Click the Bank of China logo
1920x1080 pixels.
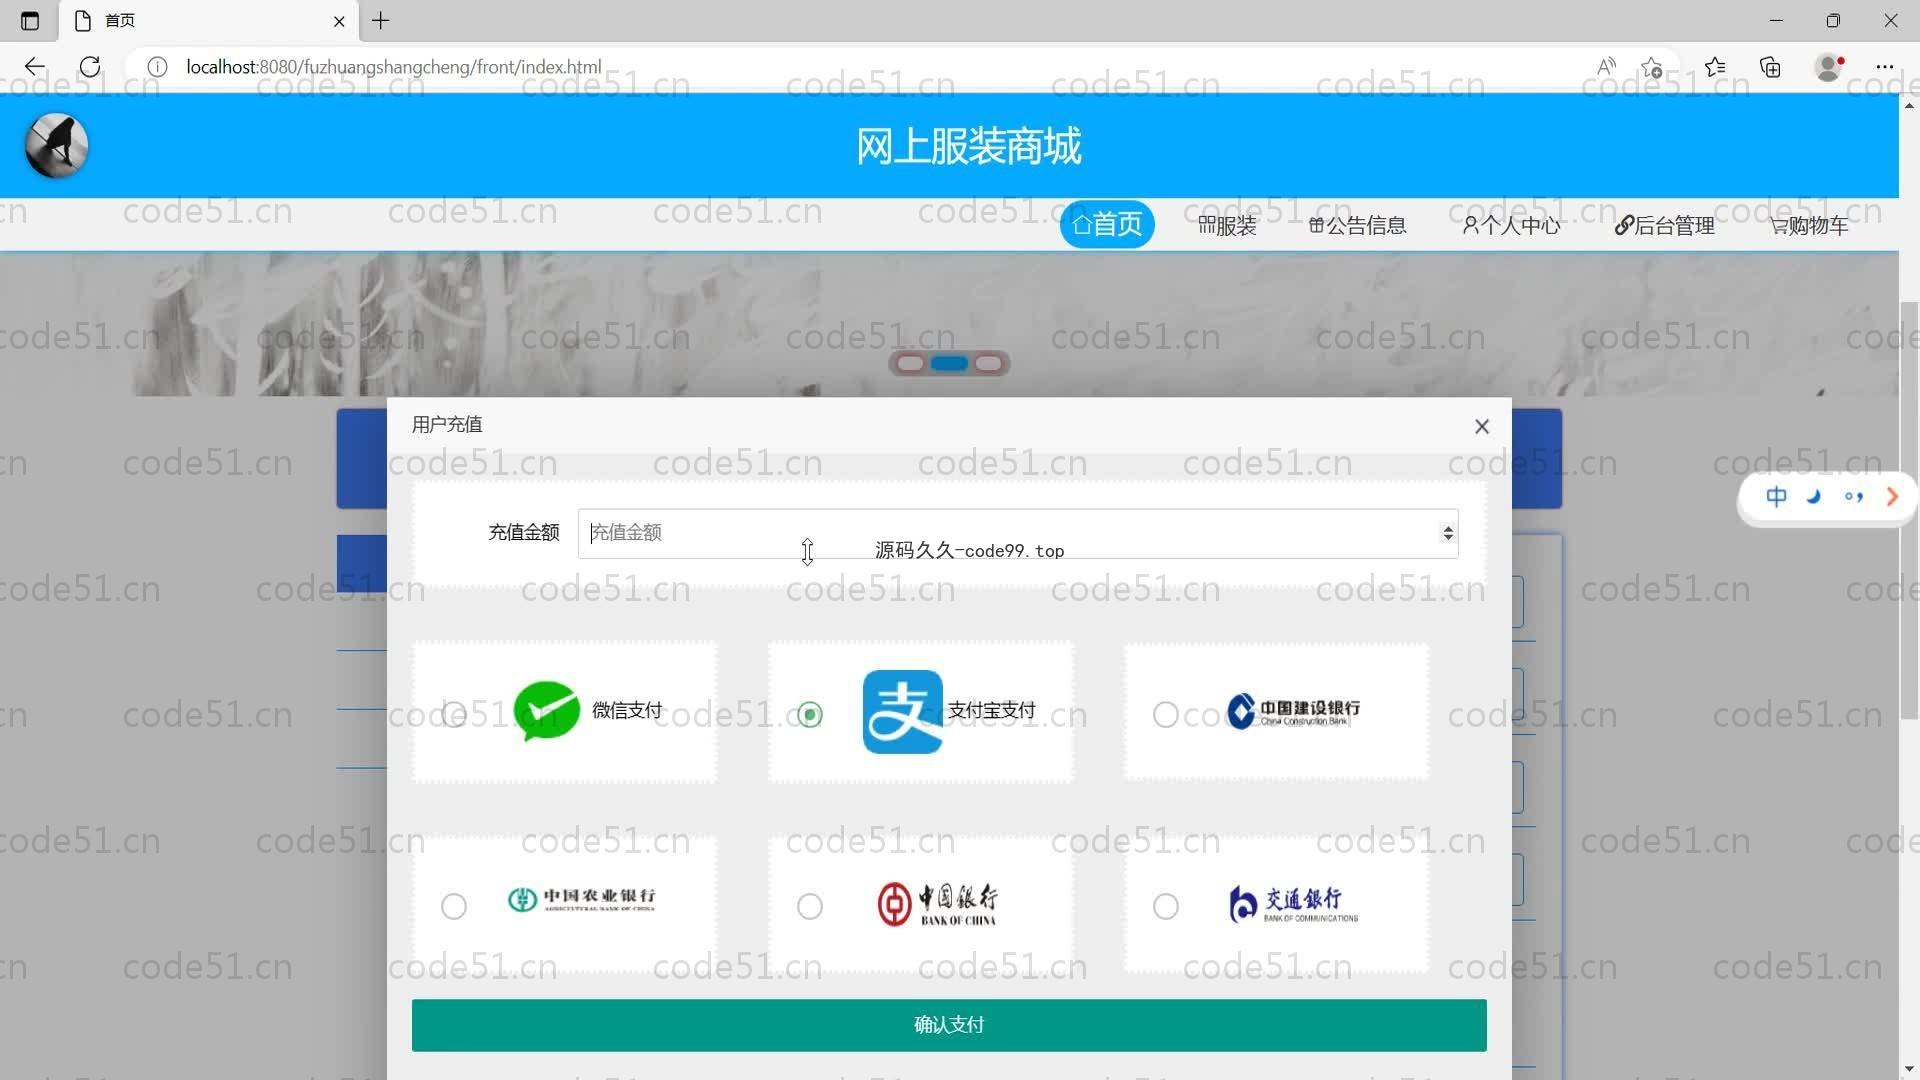tap(937, 904)
